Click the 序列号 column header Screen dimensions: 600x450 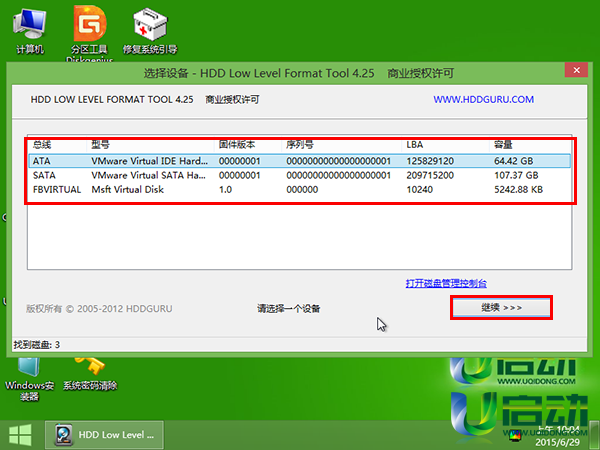pyautogui.click(x=341, y=145)
